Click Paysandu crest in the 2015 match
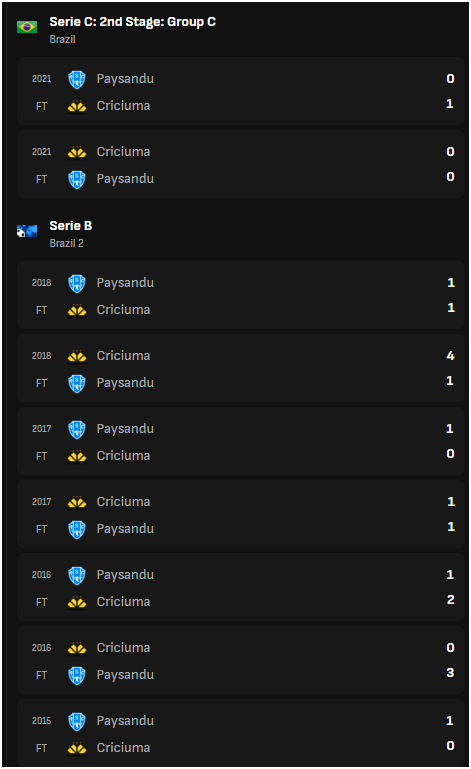 click(x=77, y=721)
